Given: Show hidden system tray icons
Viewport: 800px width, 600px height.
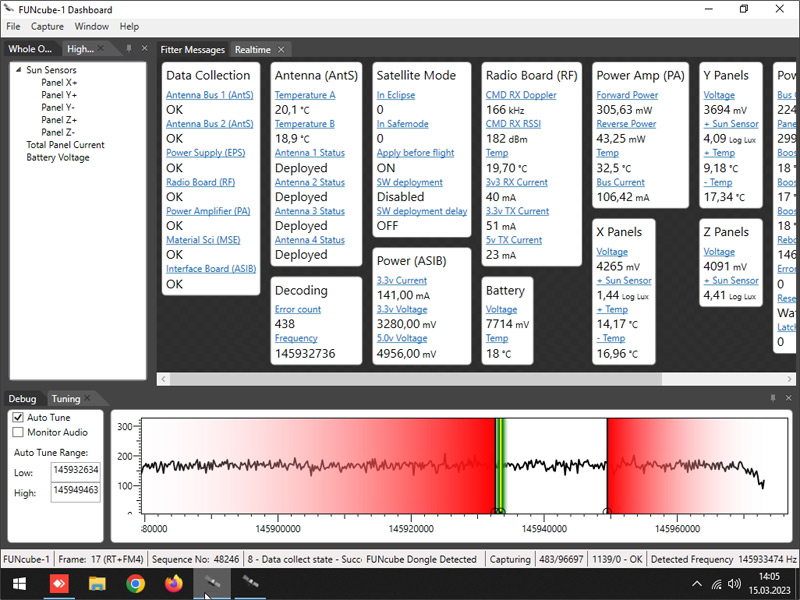Looking at the screenshot, I should click(696, 584).
